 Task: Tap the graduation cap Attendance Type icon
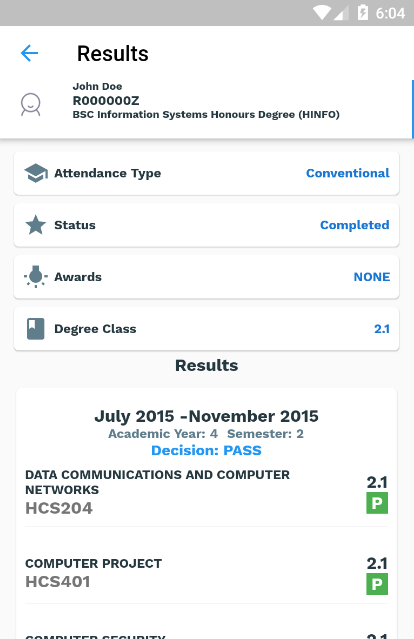36,173
